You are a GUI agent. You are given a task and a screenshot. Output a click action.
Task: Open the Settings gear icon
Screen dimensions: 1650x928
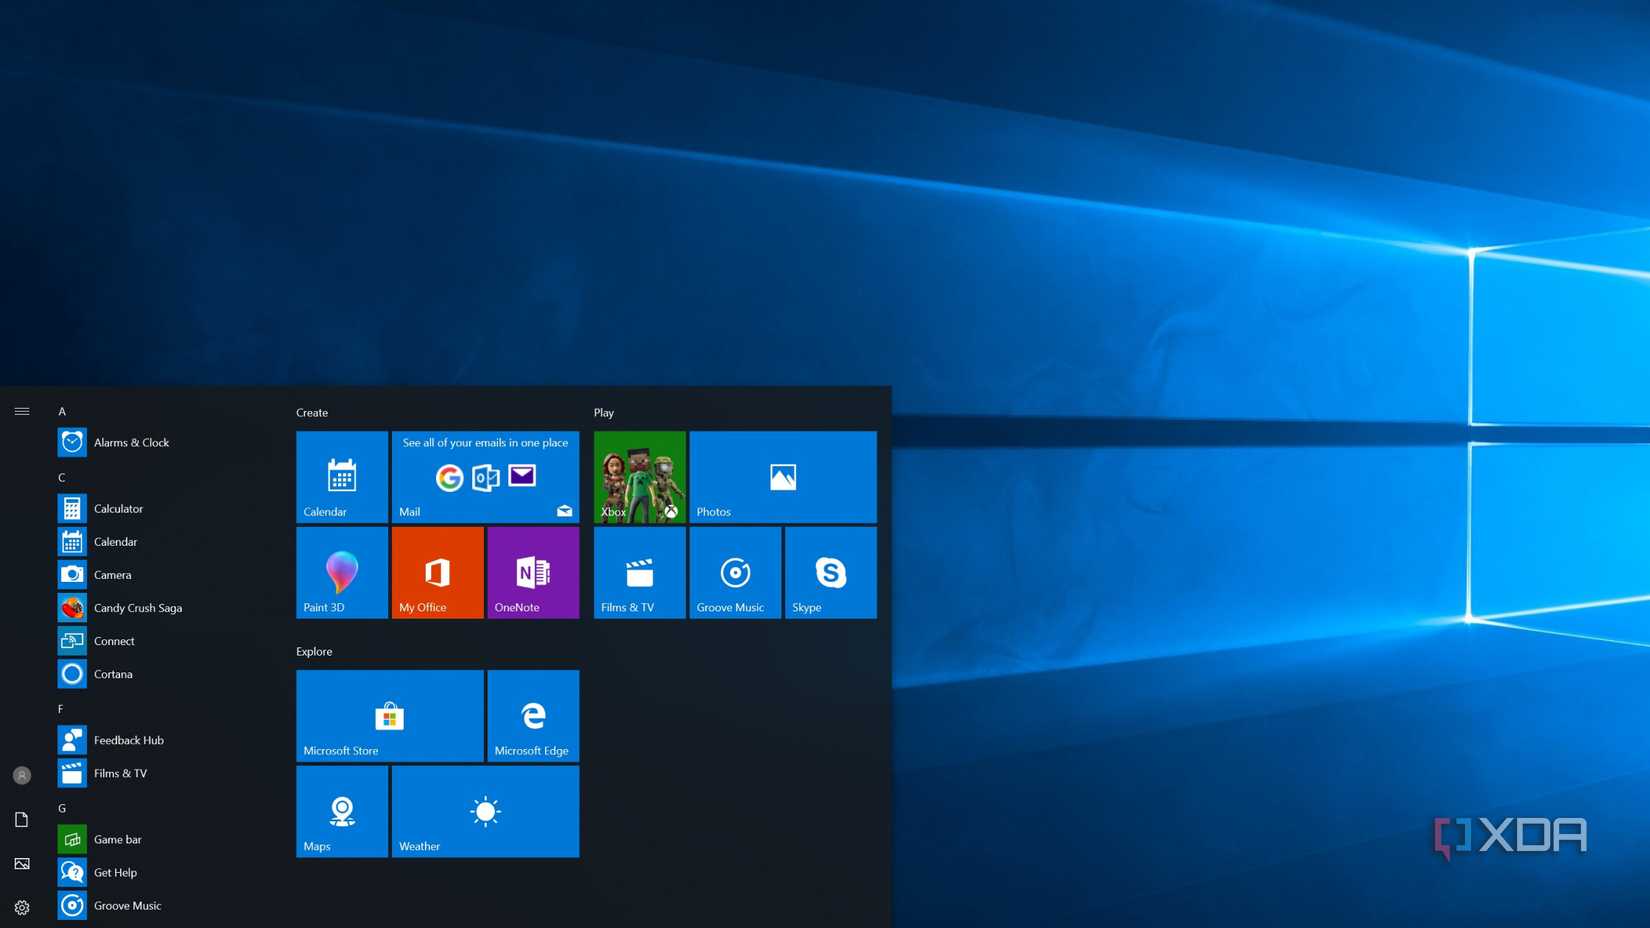point(22,907)
